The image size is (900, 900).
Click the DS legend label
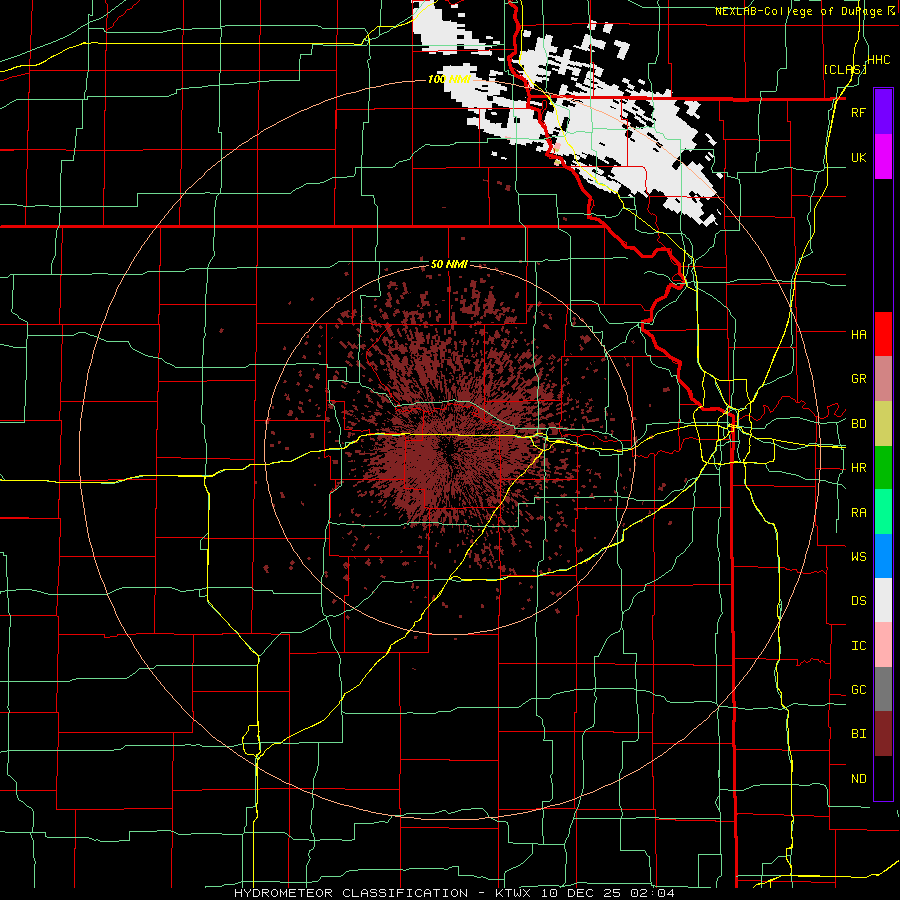click(859, 601)
